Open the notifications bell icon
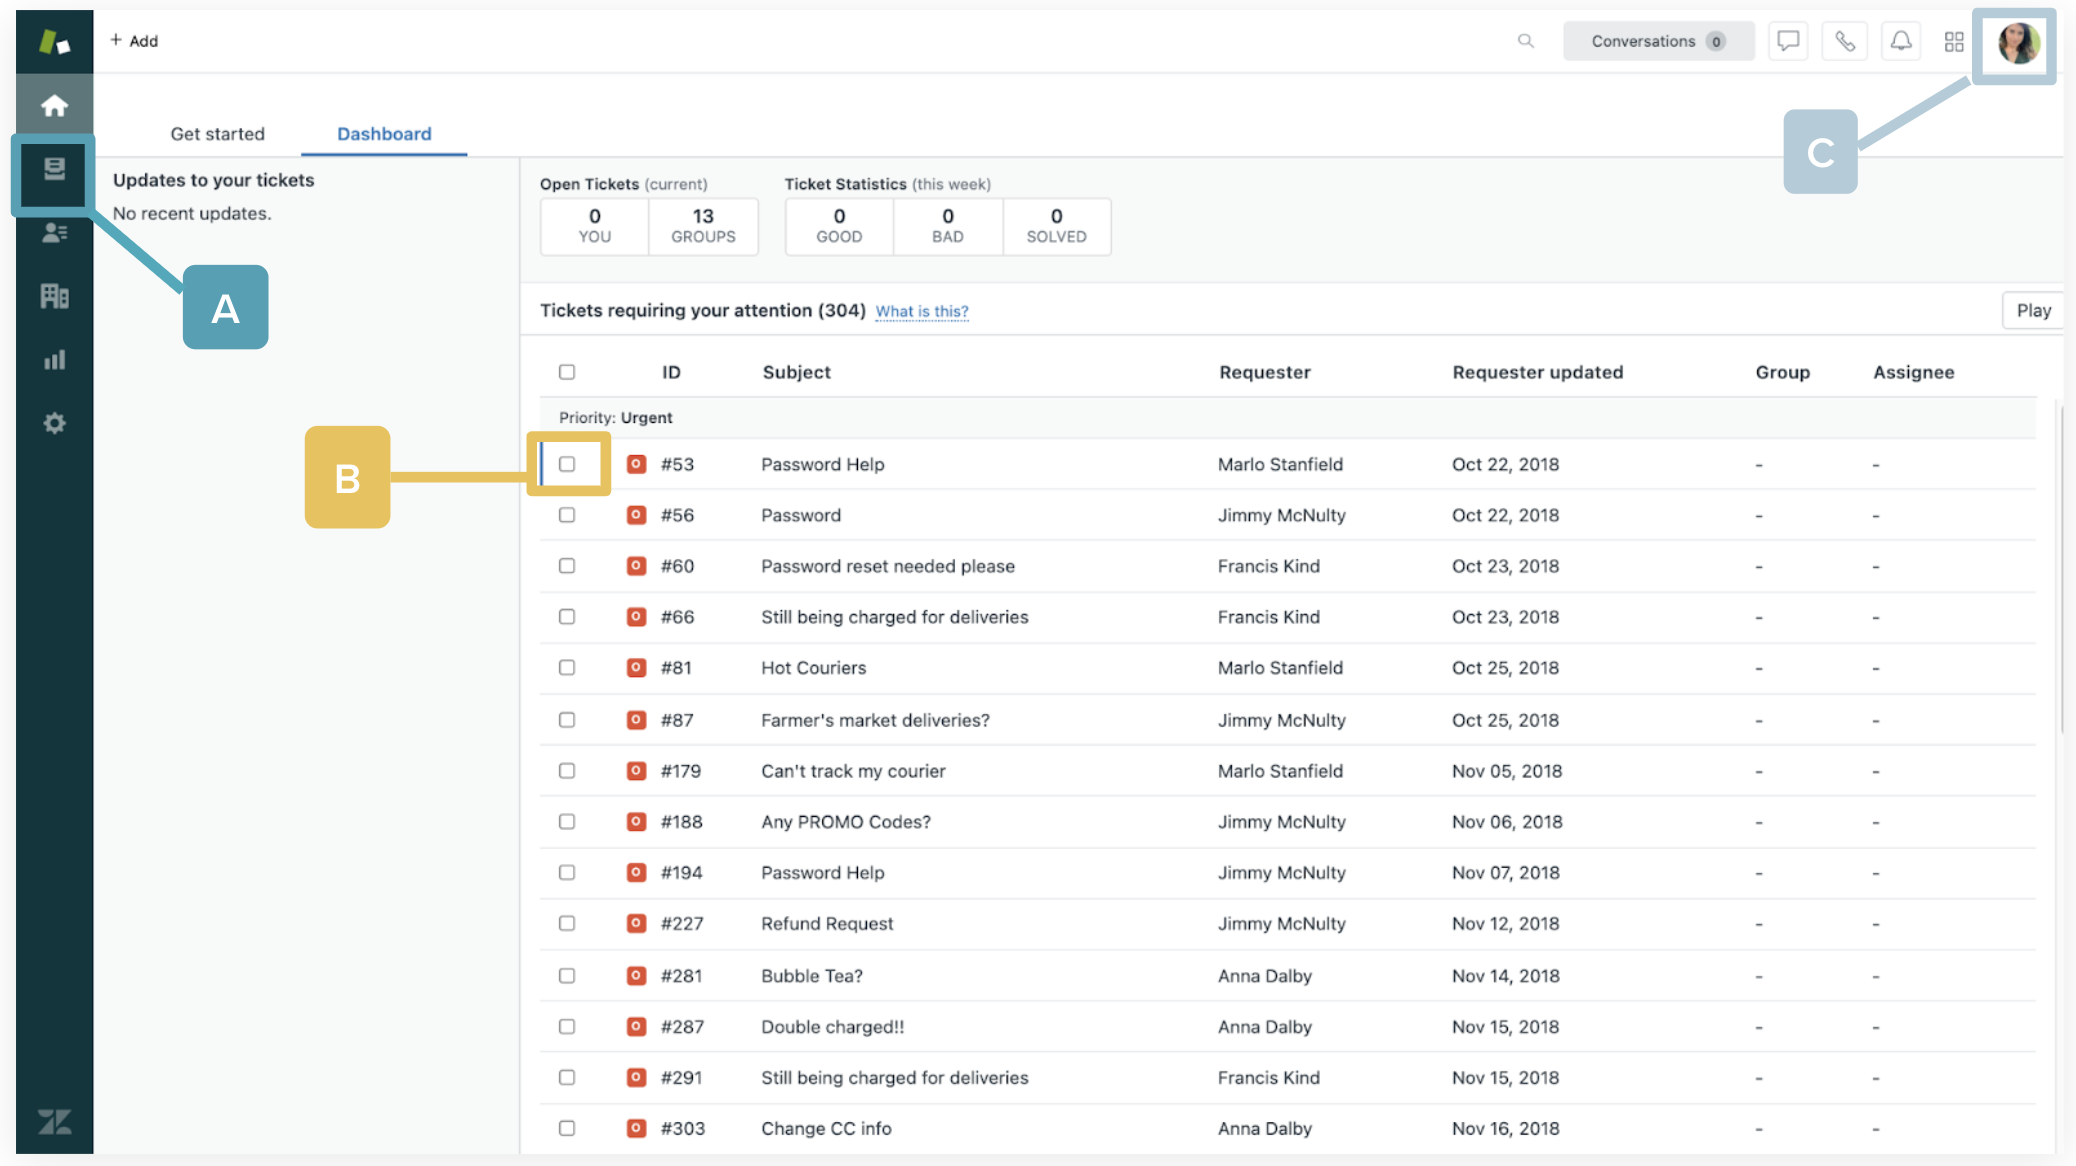The image size is (2076, 1166). click(x=1901, y=41)
